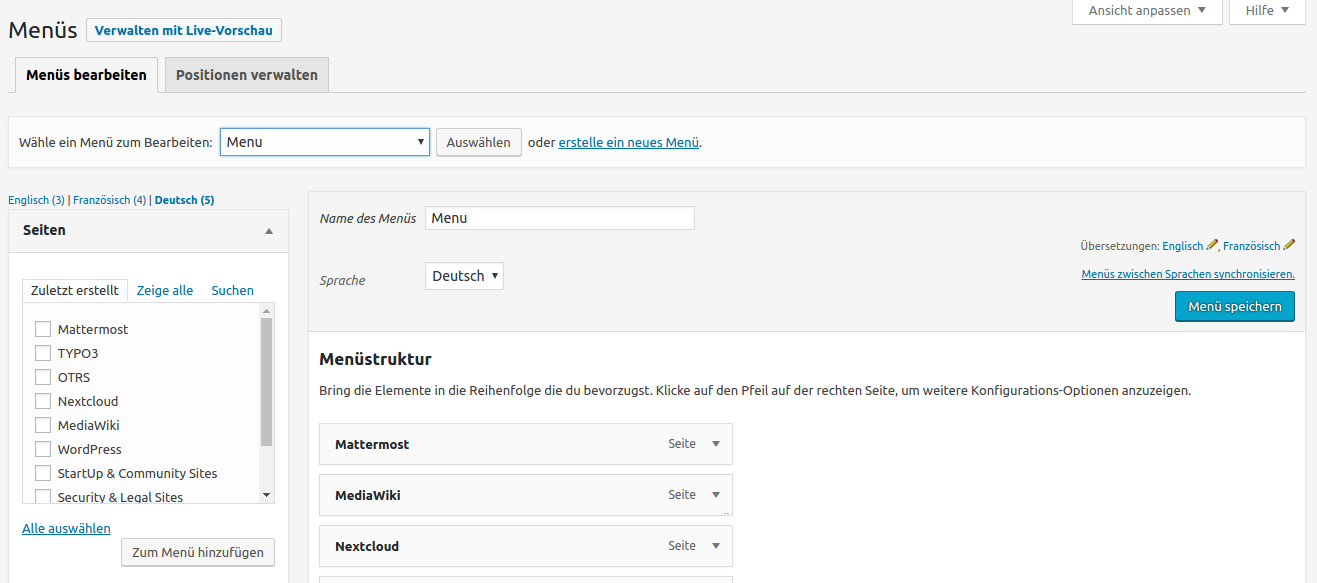Filter by Englisch (3) language link
This screenshot has height=583, width=1317.
coord(36,200)
